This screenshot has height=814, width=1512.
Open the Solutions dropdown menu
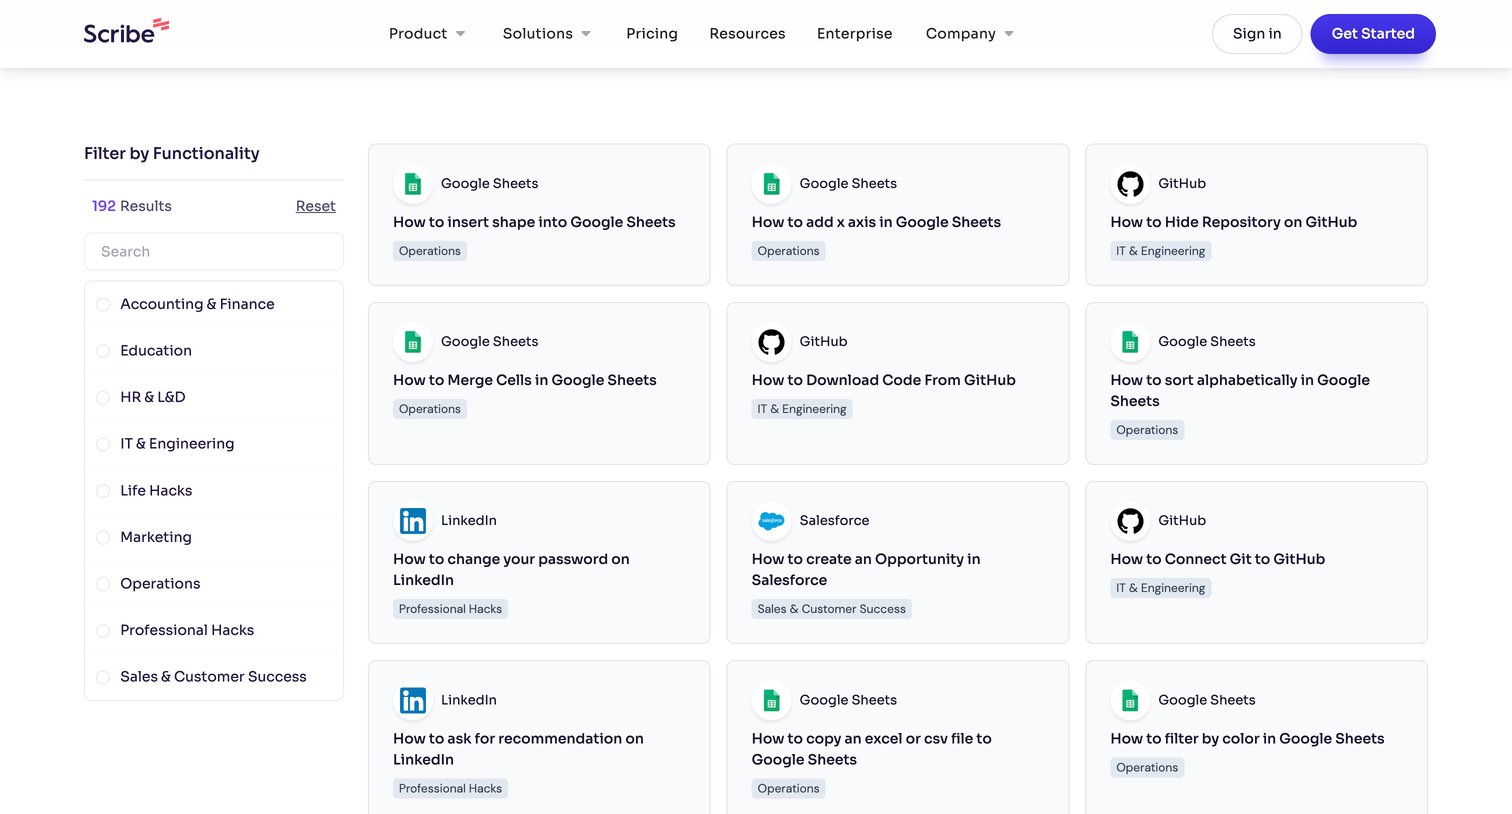(x=547, y=34)
